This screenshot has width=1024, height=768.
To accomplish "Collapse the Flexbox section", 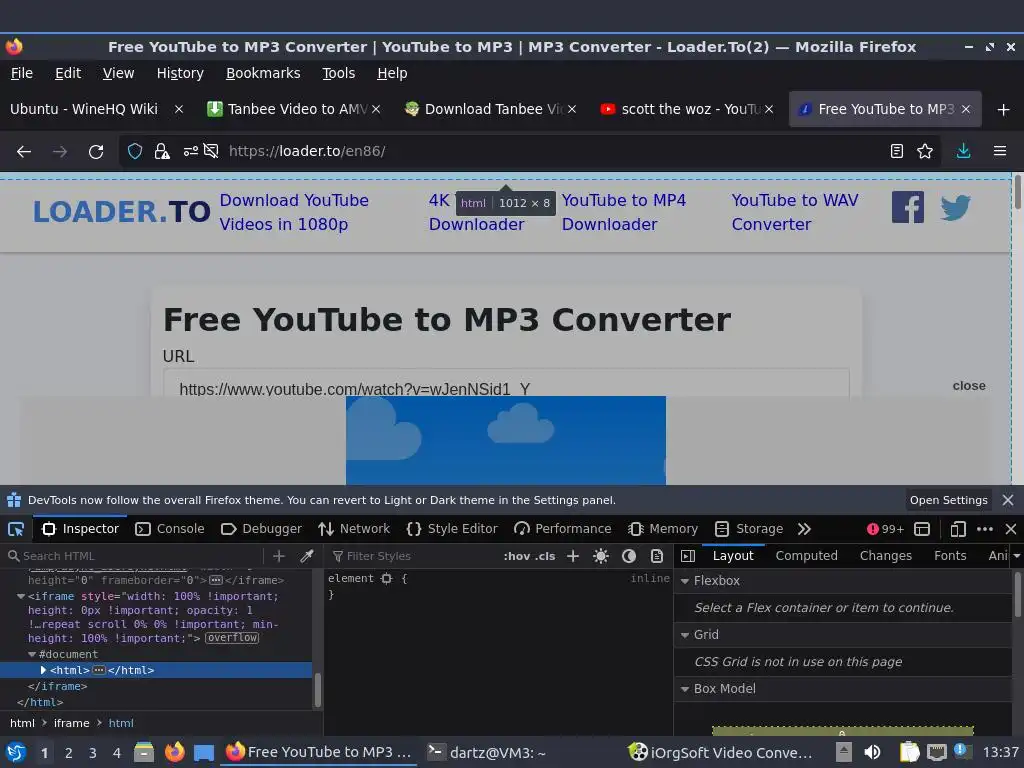I will click(685, 581).
